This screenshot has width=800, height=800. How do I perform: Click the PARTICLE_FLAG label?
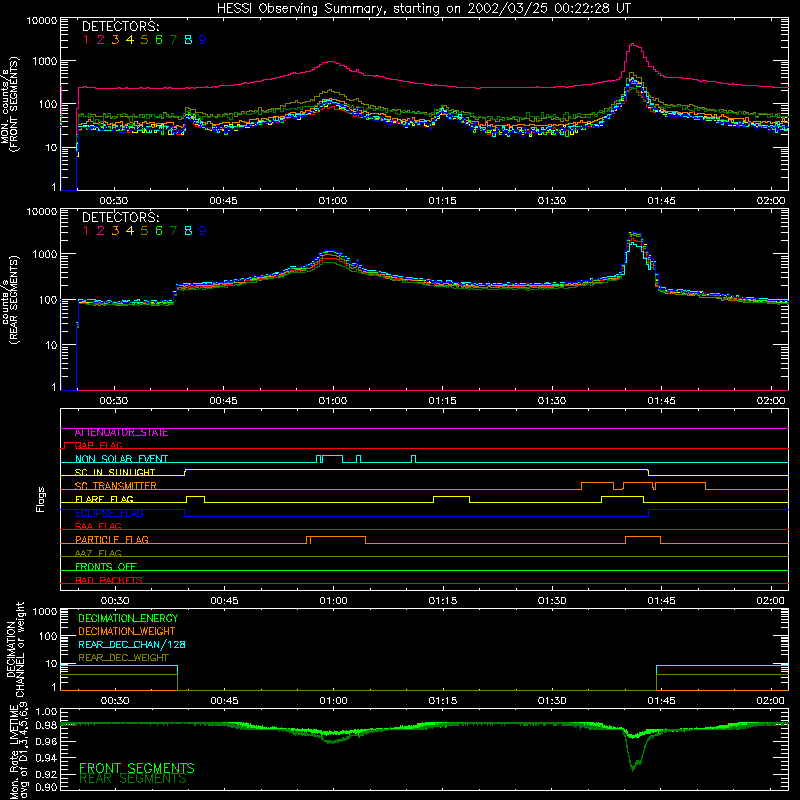coord(112,540)
